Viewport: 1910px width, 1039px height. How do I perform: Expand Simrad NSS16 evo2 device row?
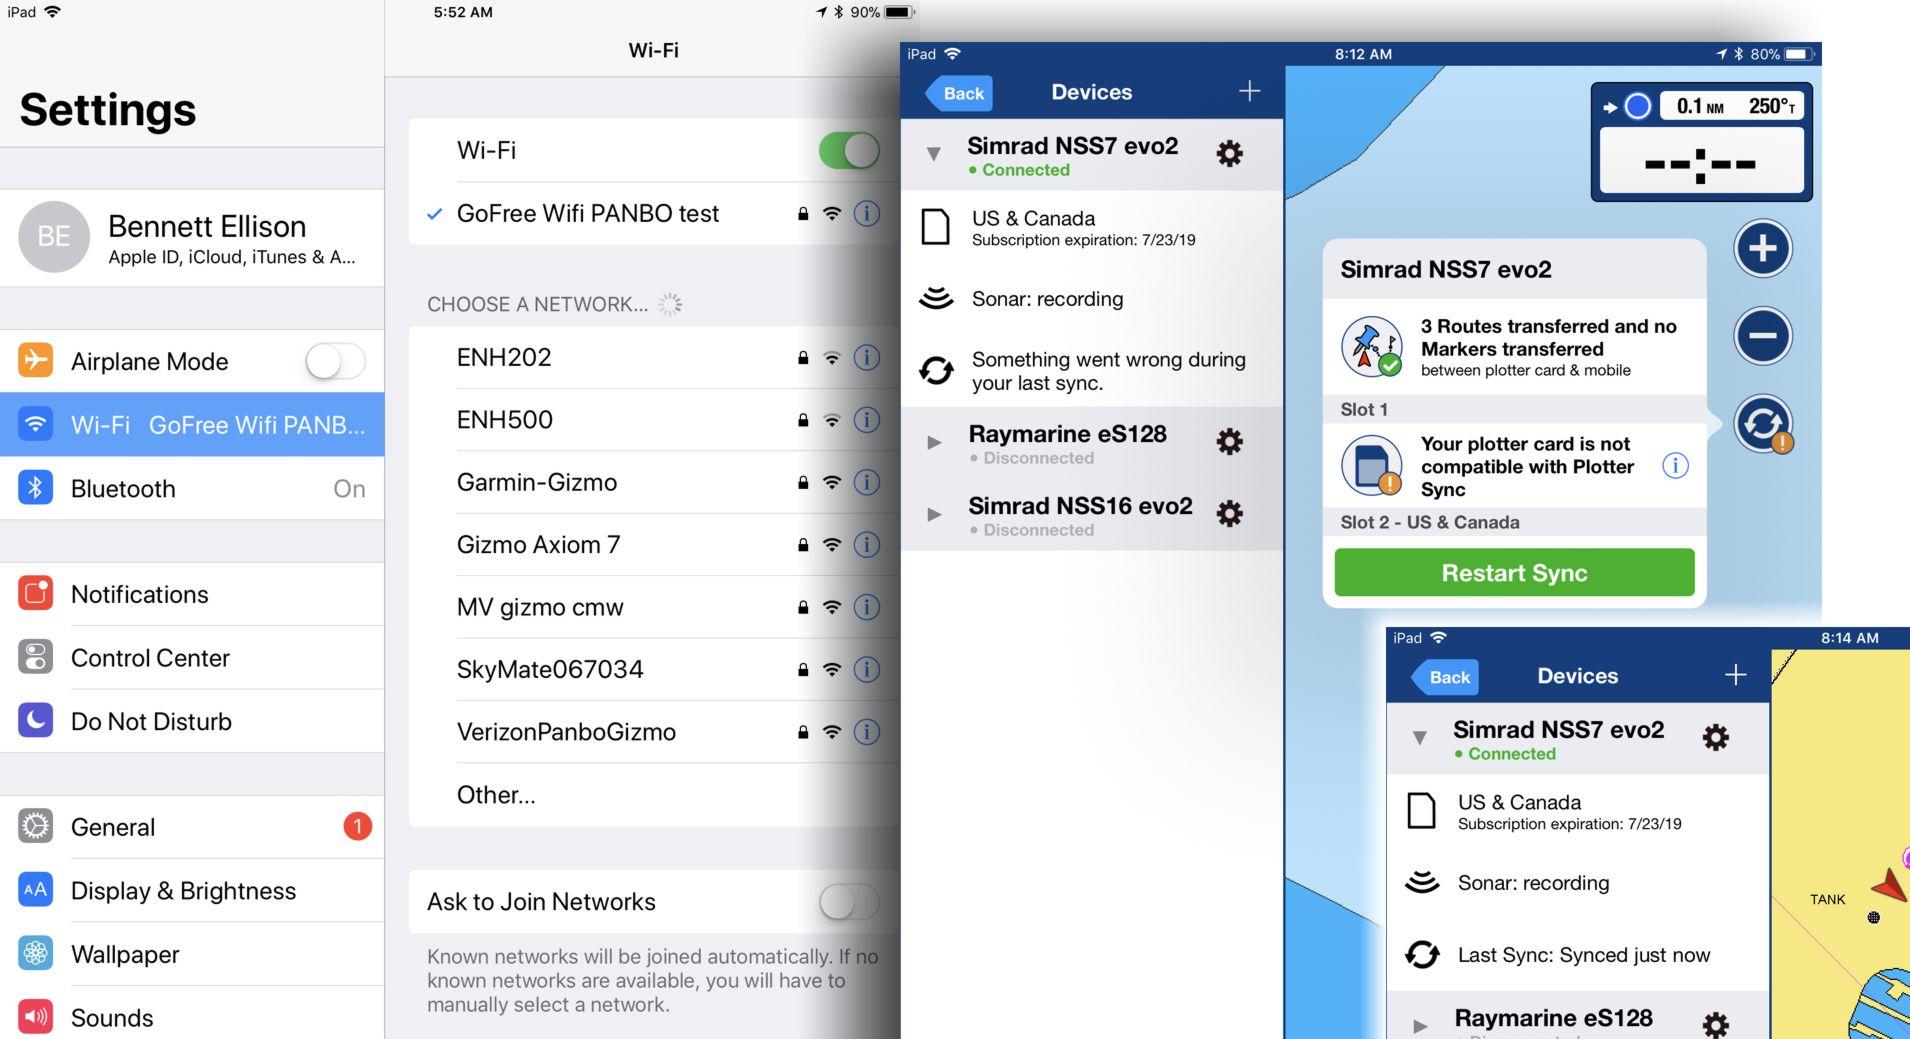(934, 514)
